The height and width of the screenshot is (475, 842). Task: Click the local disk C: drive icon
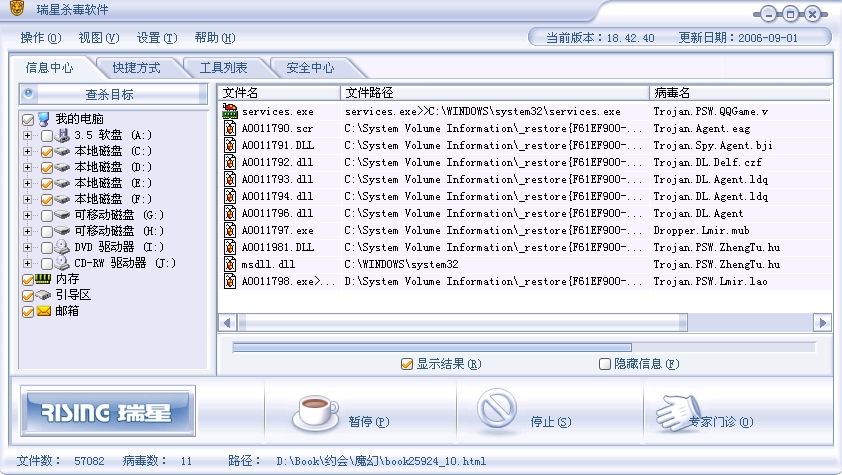pos(62,151)
